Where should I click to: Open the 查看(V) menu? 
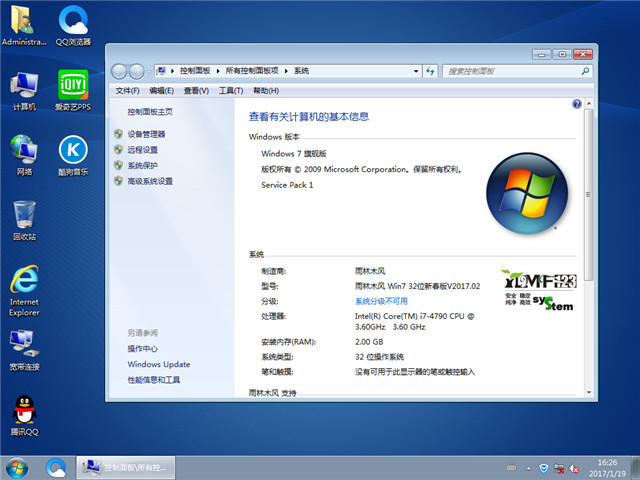click(196, 91)
